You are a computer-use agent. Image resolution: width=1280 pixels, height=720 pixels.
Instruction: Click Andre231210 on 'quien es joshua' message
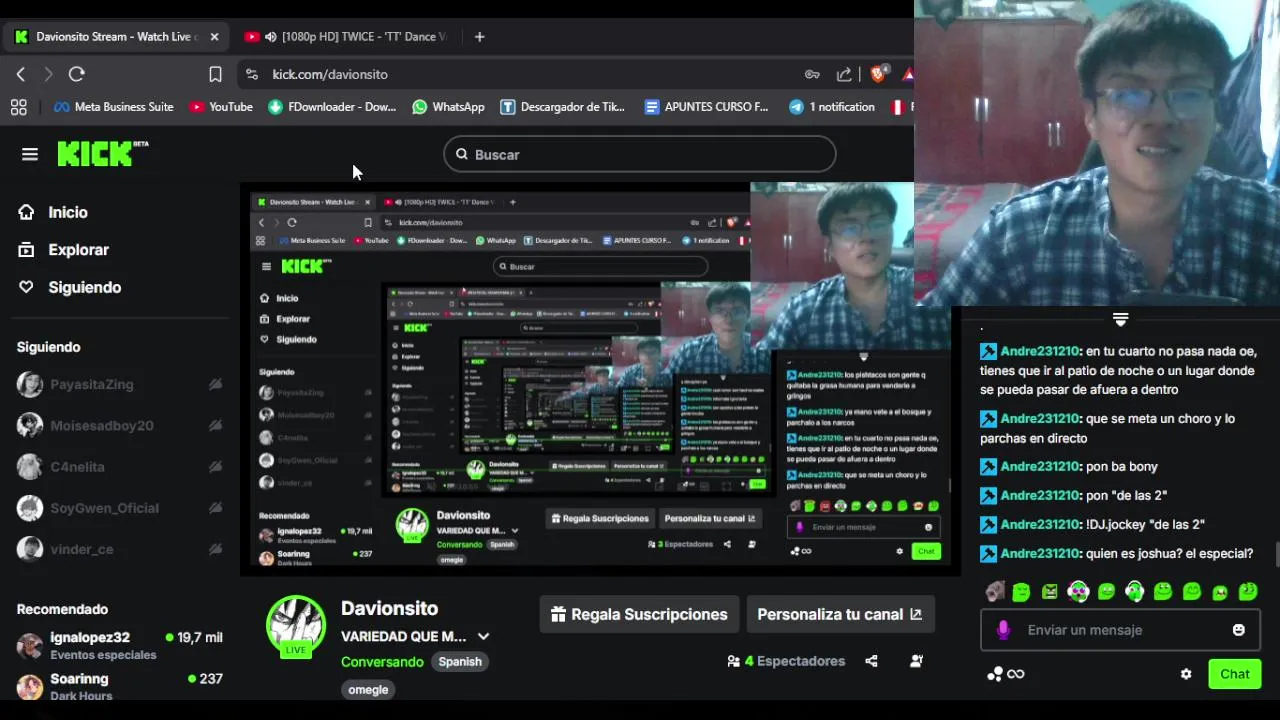[1039, 553]
